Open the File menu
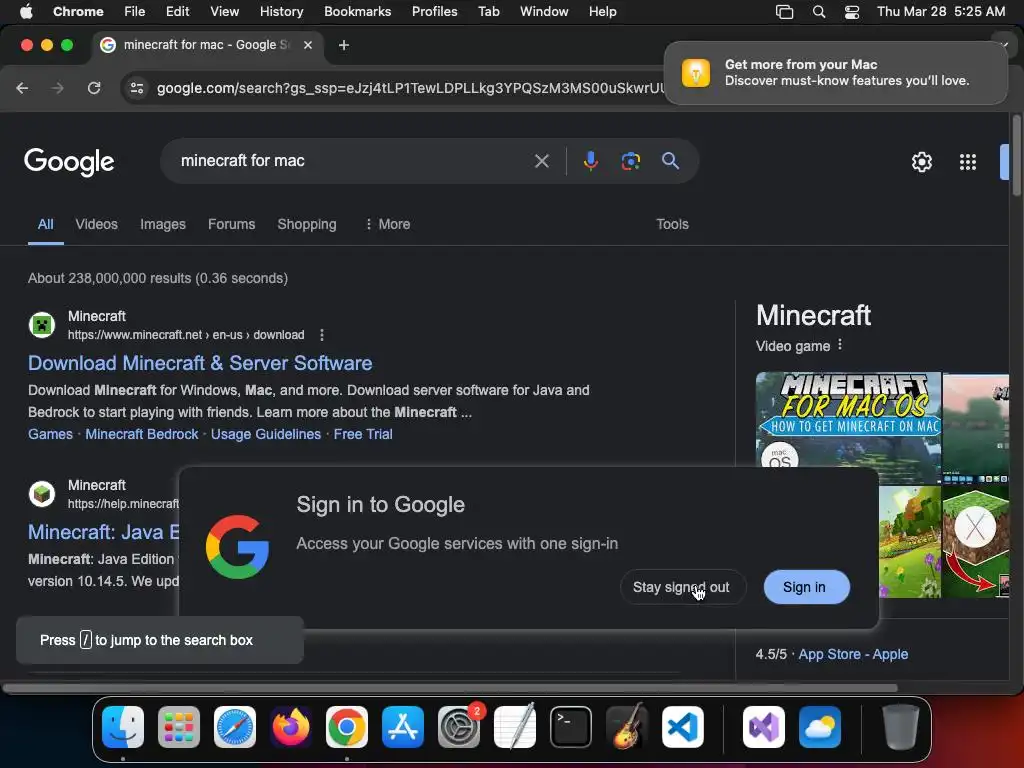The height and width of the screenshot is (768, 1024). click(x=135, y=11)
